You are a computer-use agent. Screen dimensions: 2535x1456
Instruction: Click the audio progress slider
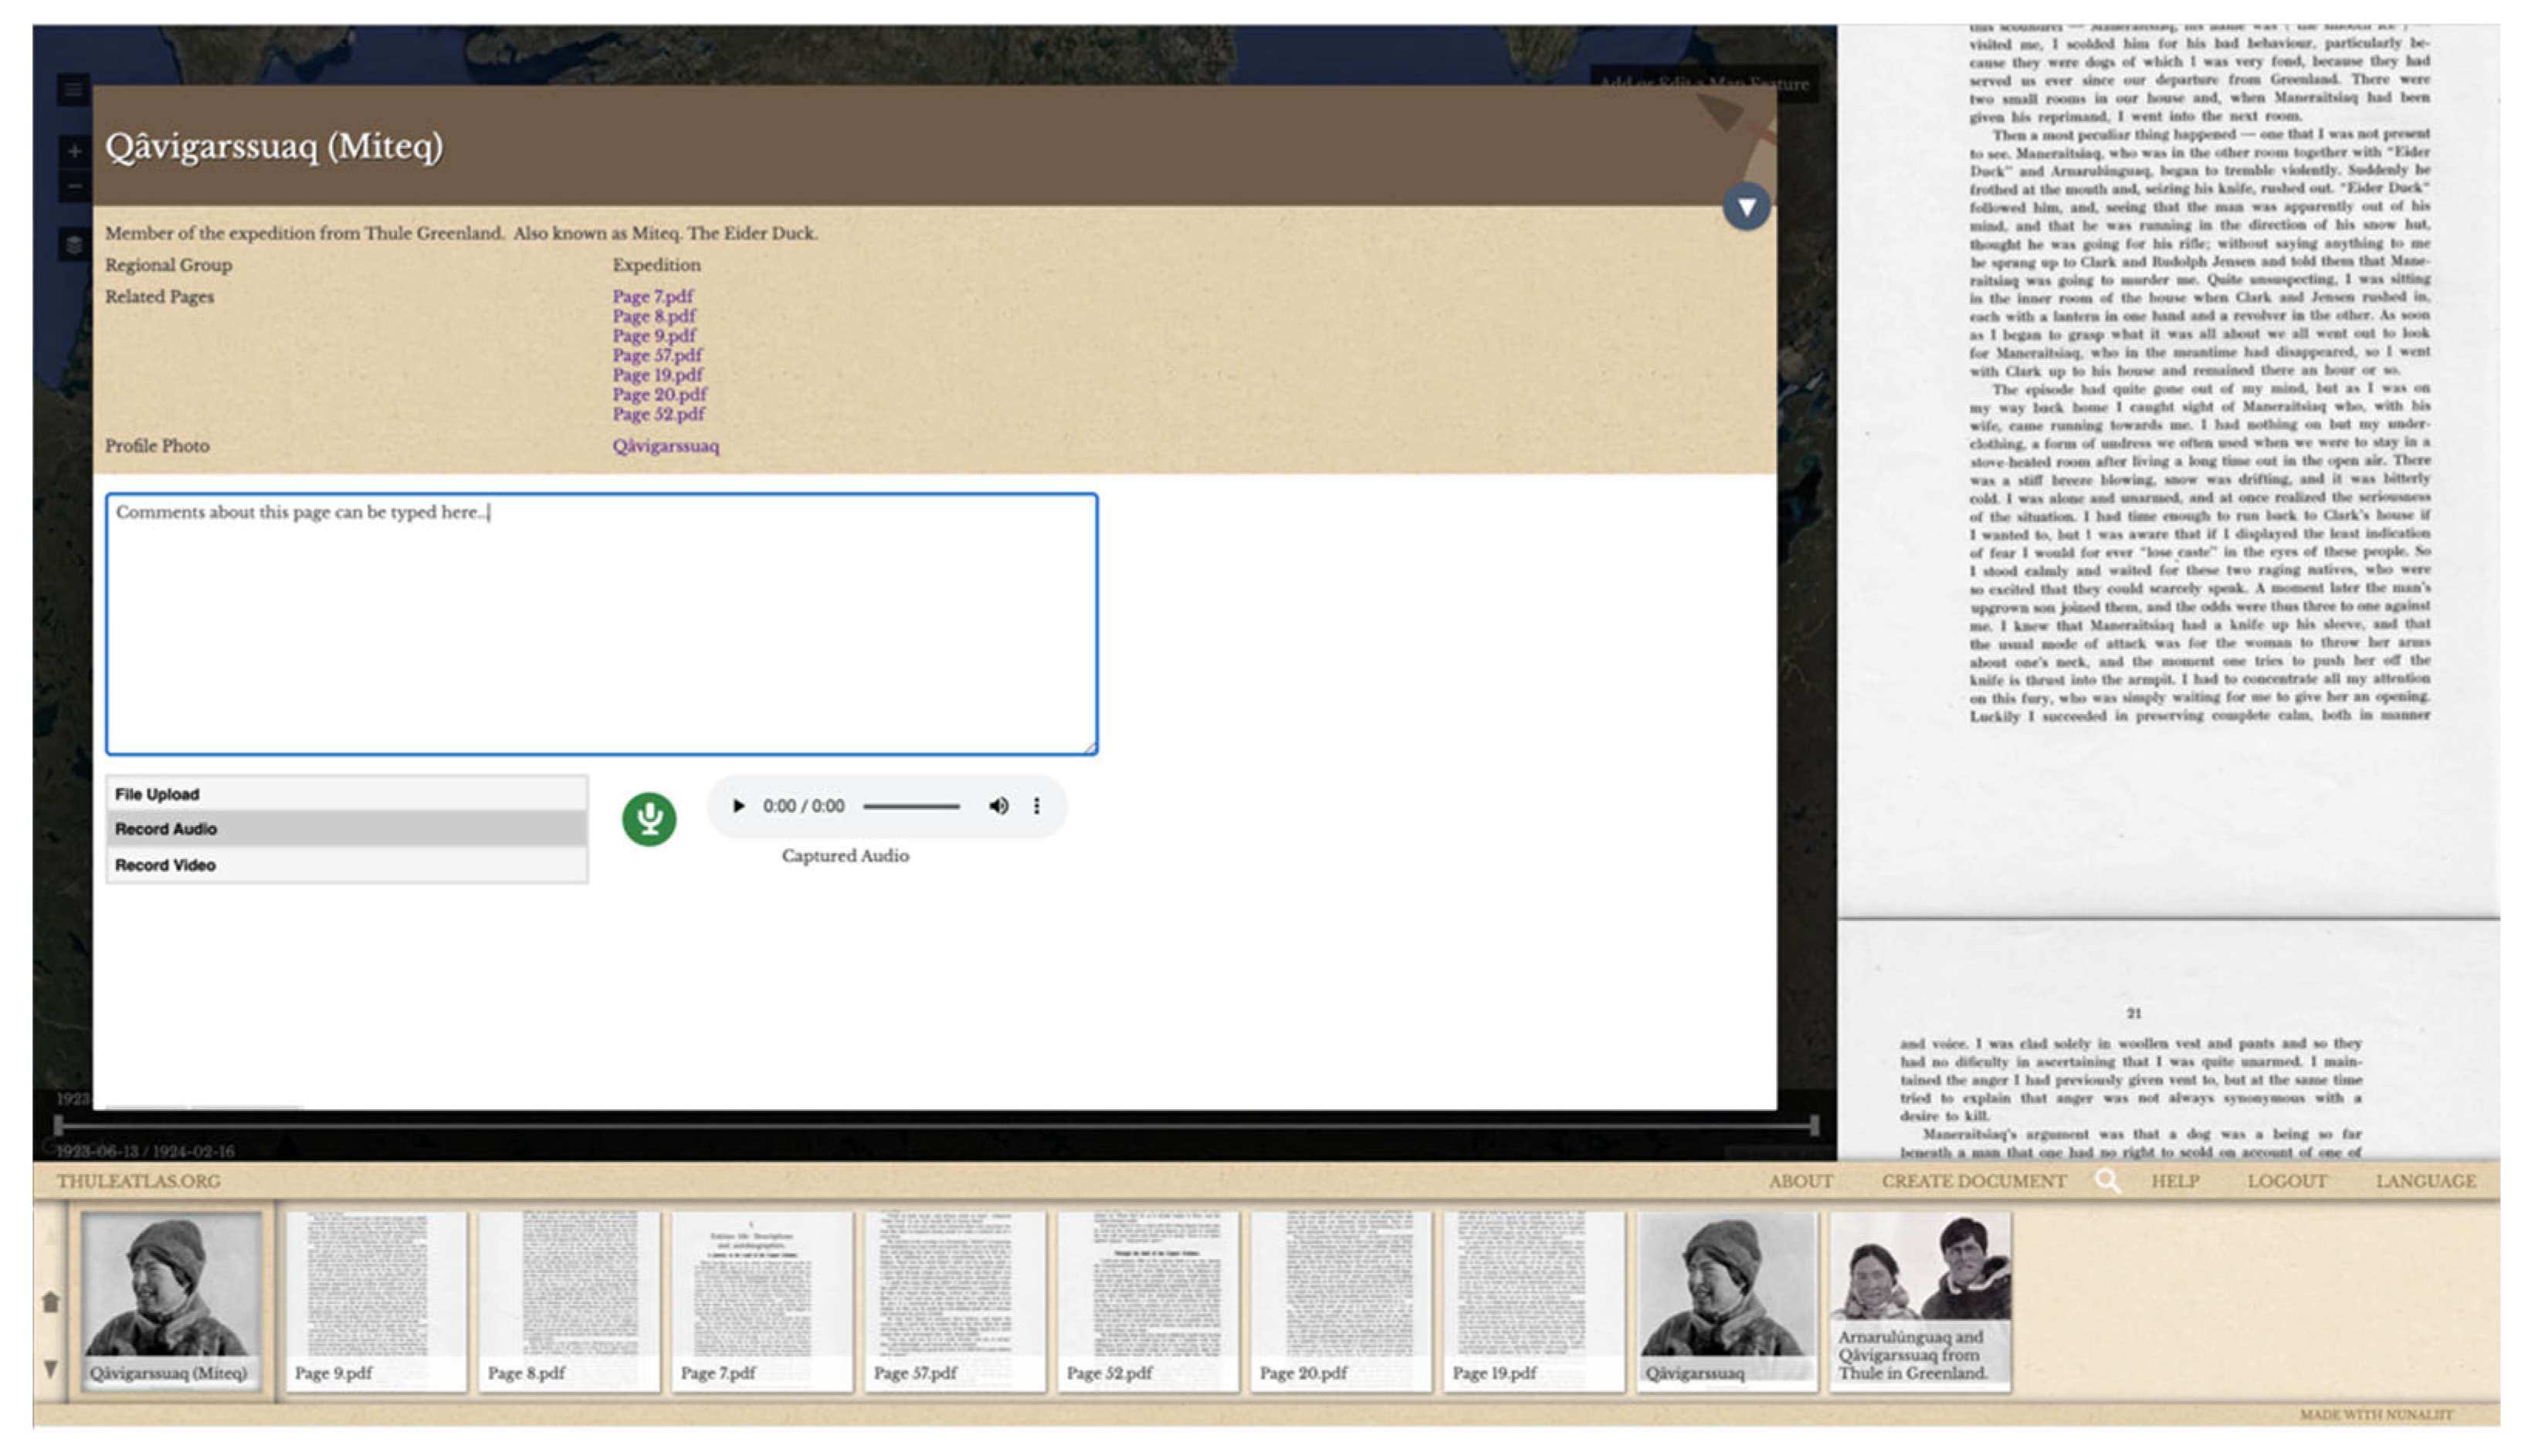click(911, 806)
